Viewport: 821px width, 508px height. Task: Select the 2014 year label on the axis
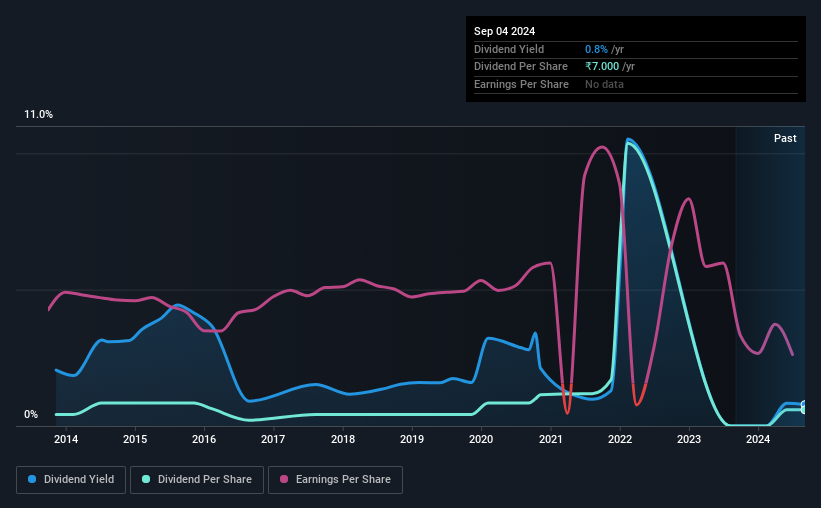[x=66, y=439]
